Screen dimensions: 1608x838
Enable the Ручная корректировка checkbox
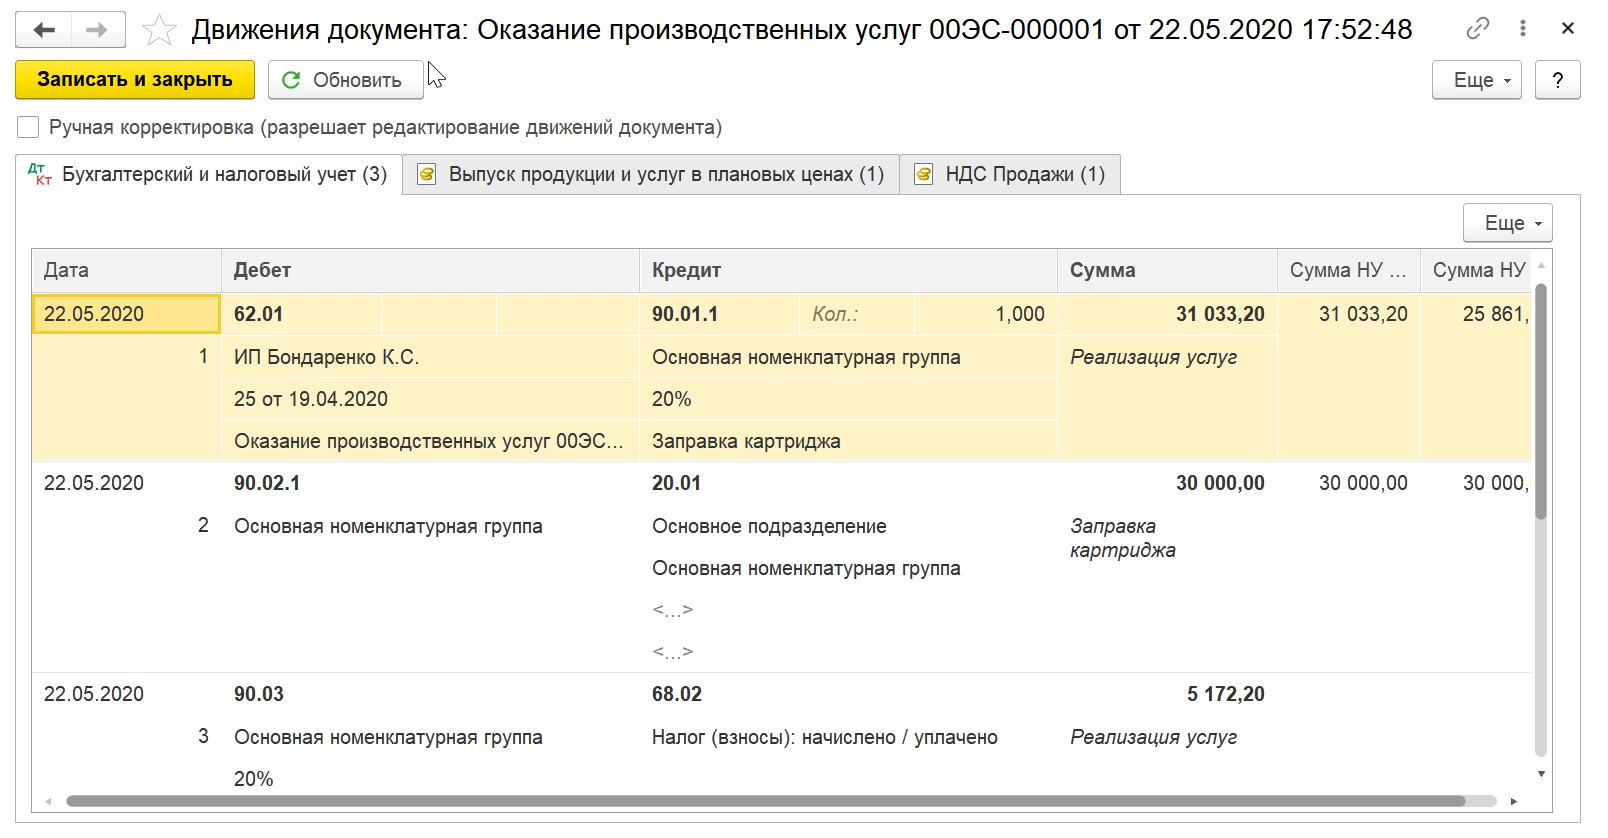[x=28, y=127]
